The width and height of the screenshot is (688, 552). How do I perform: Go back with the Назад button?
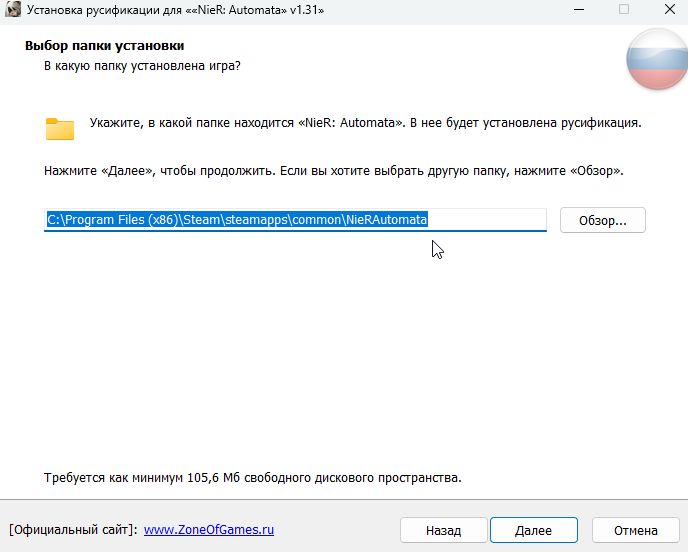click(444, 530)
